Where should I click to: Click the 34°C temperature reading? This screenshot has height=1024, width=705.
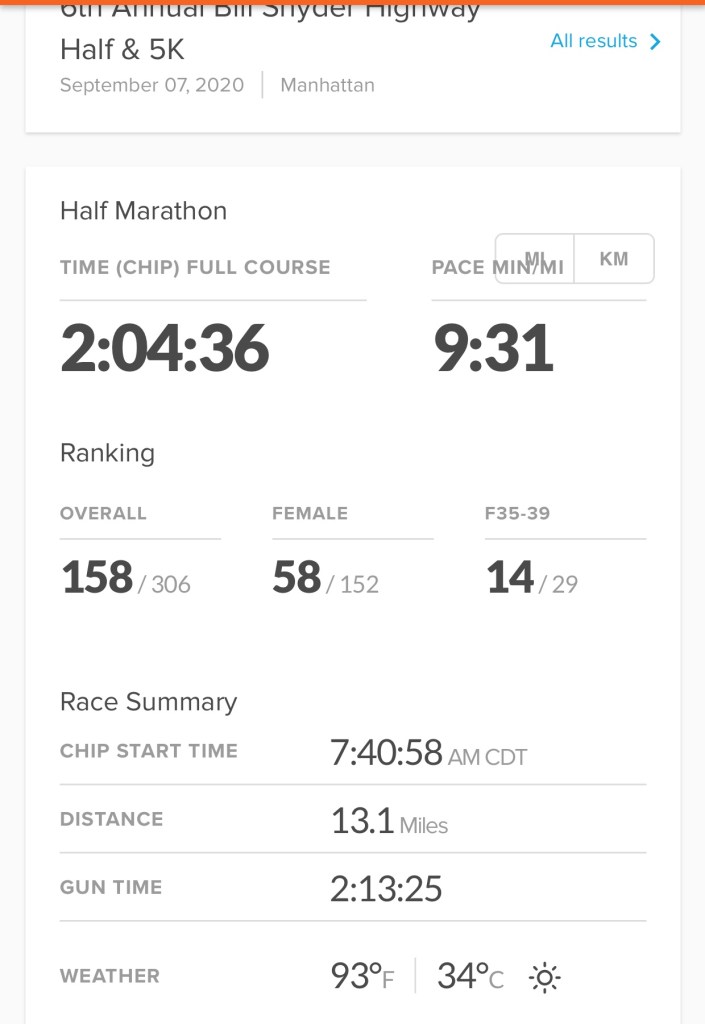point(470,976)
